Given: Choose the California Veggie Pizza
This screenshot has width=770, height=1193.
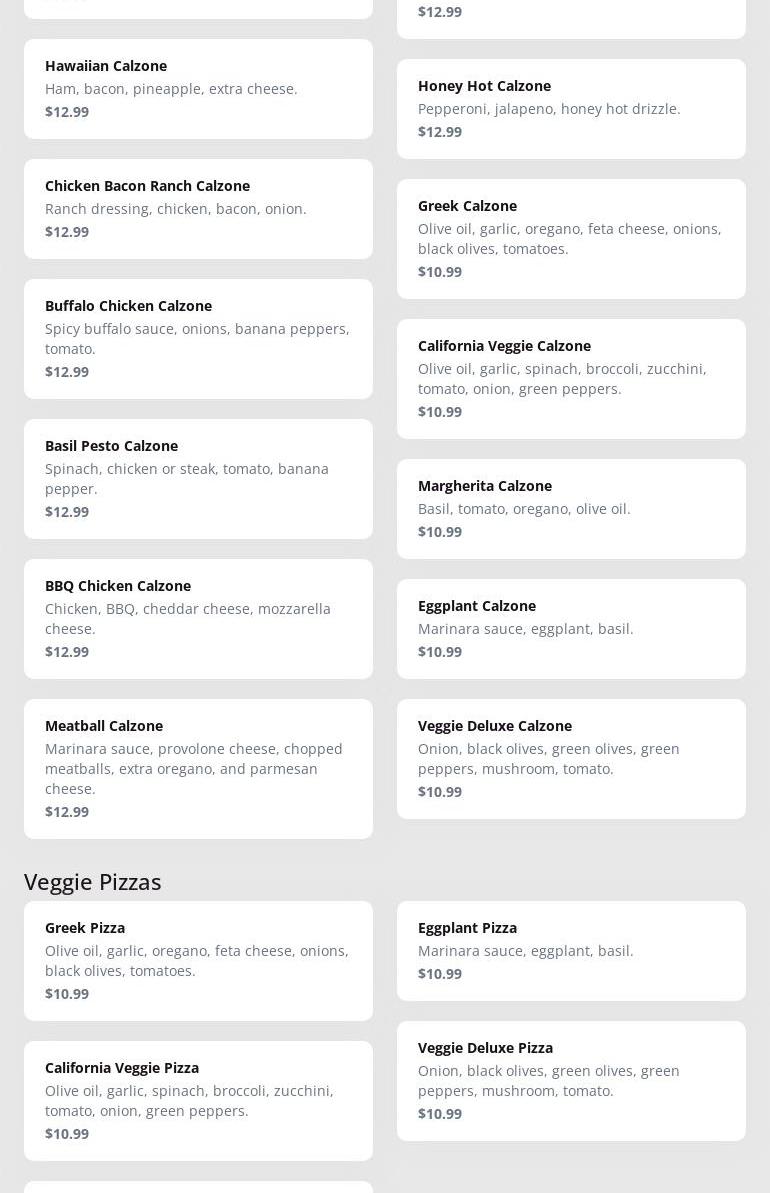Looking at the screenshot, I should coord(198,1100).
